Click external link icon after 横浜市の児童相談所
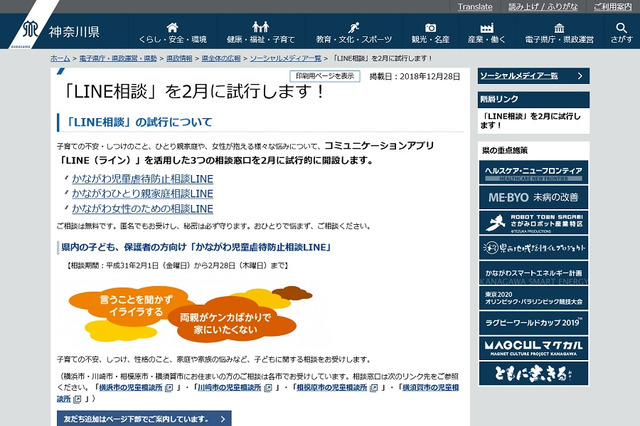This screenshot has height=426, width=640. coord(169,388)
